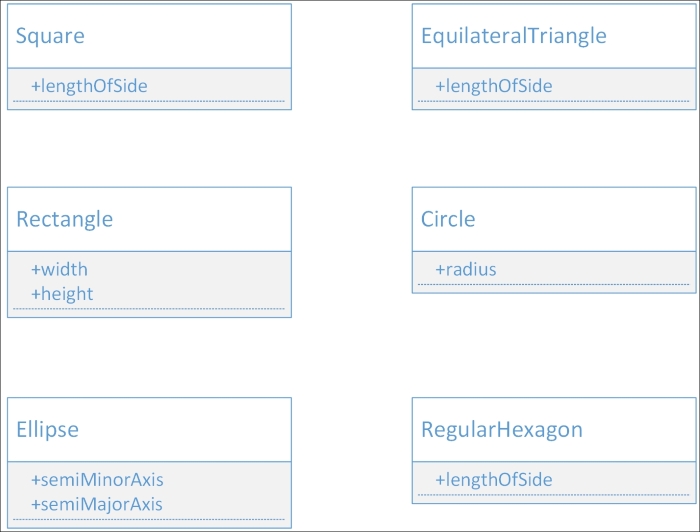Click lengthOfSide attribute of RegularHexagon

tap(493, 480)
